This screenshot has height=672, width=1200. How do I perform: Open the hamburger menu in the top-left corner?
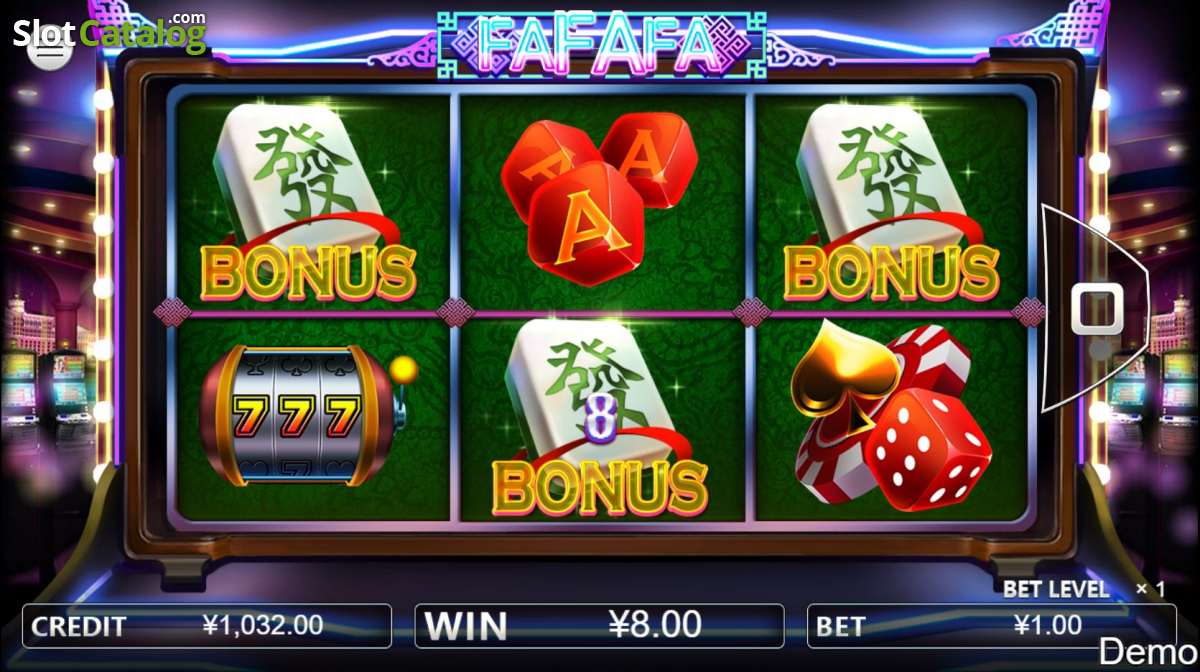[46, 50]
